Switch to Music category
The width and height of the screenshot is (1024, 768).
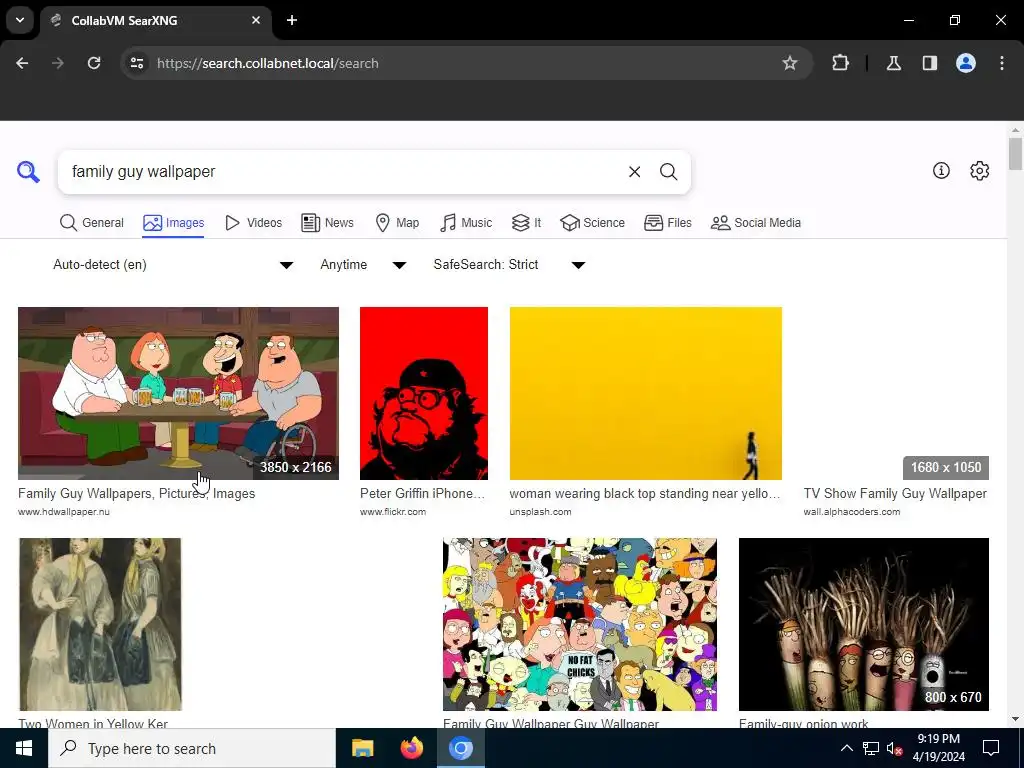click(x=466, y=223)
